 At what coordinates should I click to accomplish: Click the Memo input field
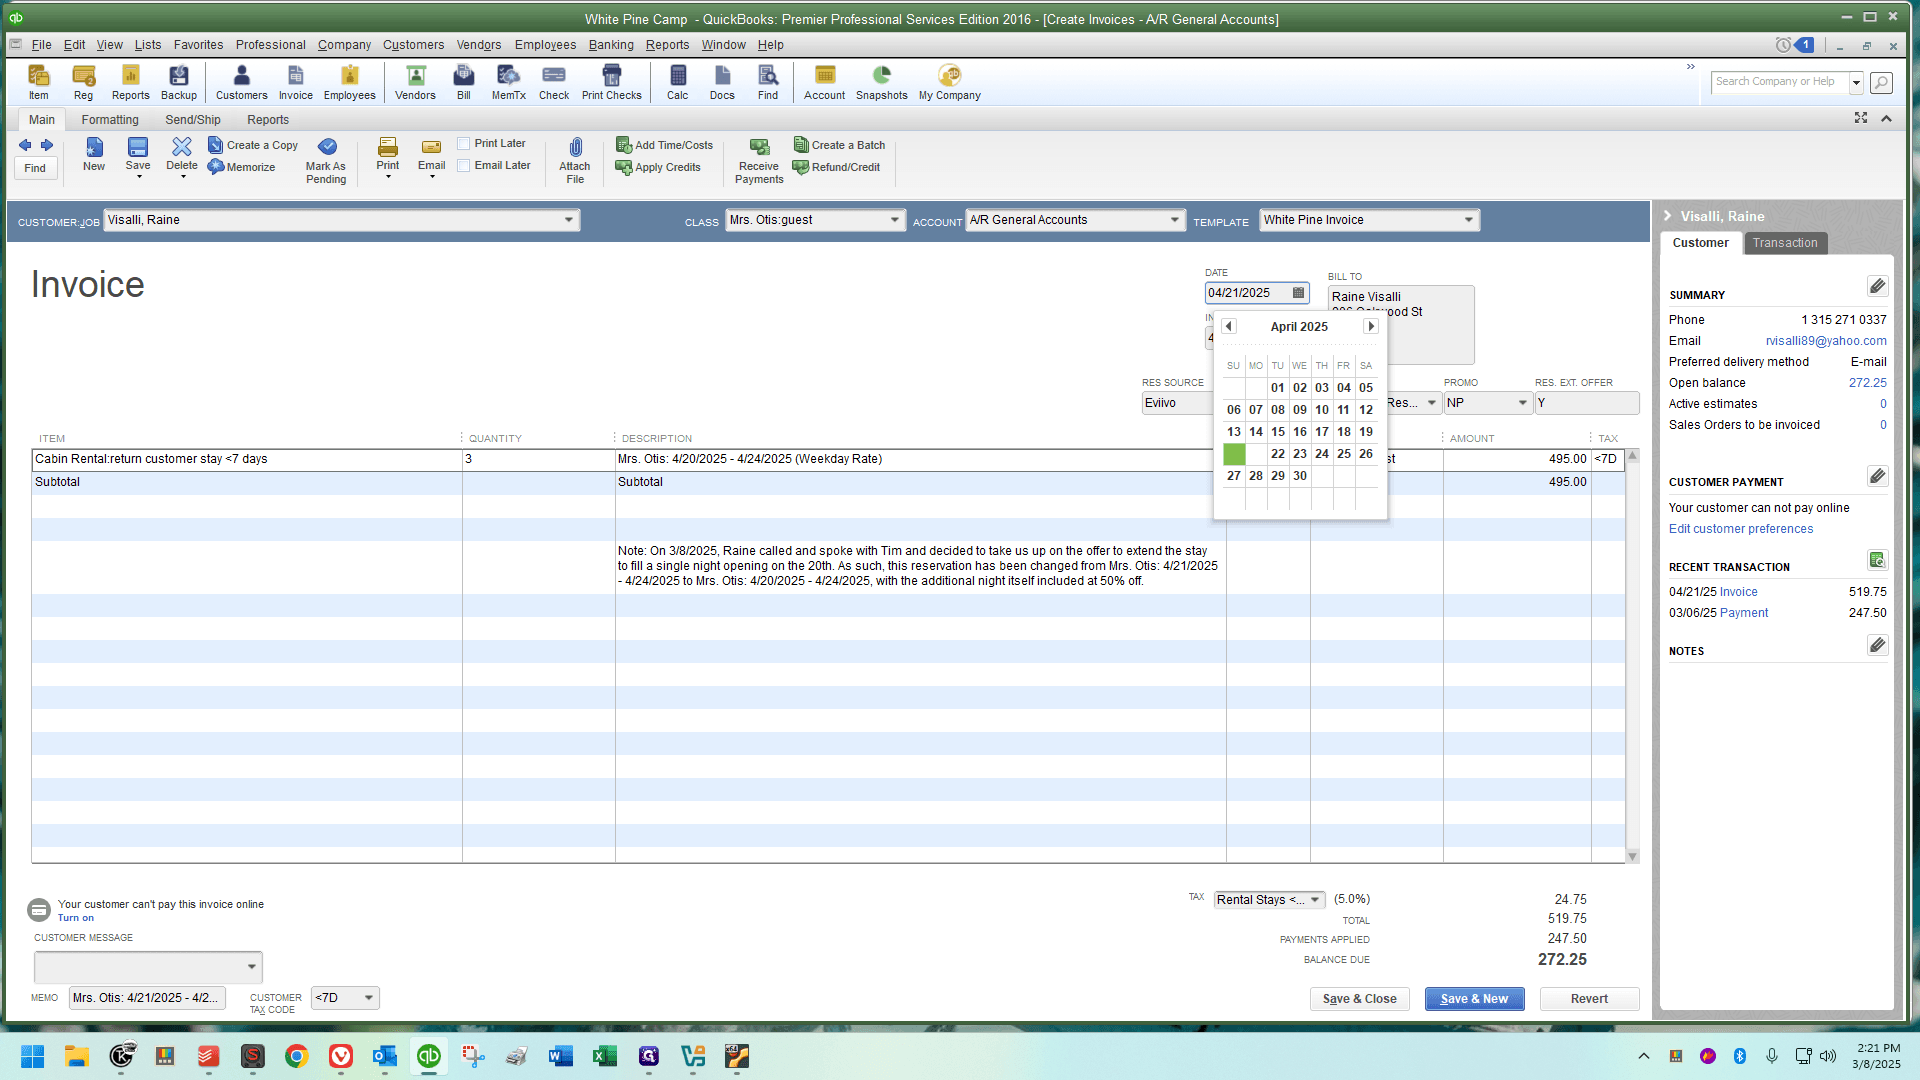pyautogui.click(x=147, y=998)
